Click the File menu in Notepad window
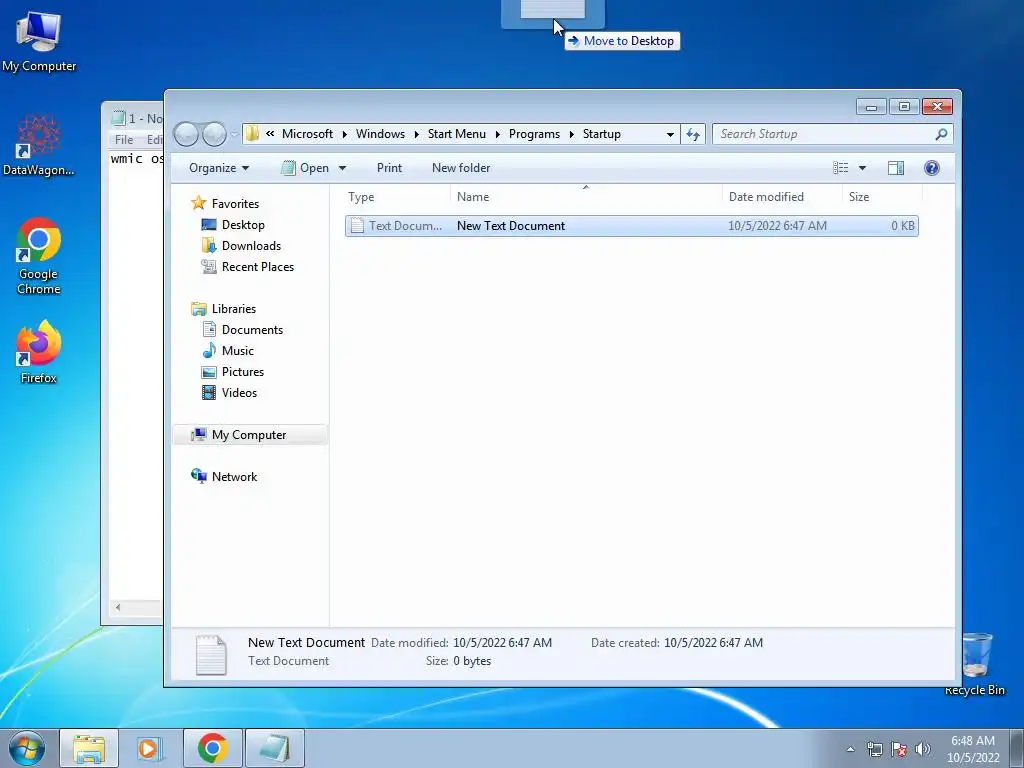1024x768 pixels. pos(123,140)
